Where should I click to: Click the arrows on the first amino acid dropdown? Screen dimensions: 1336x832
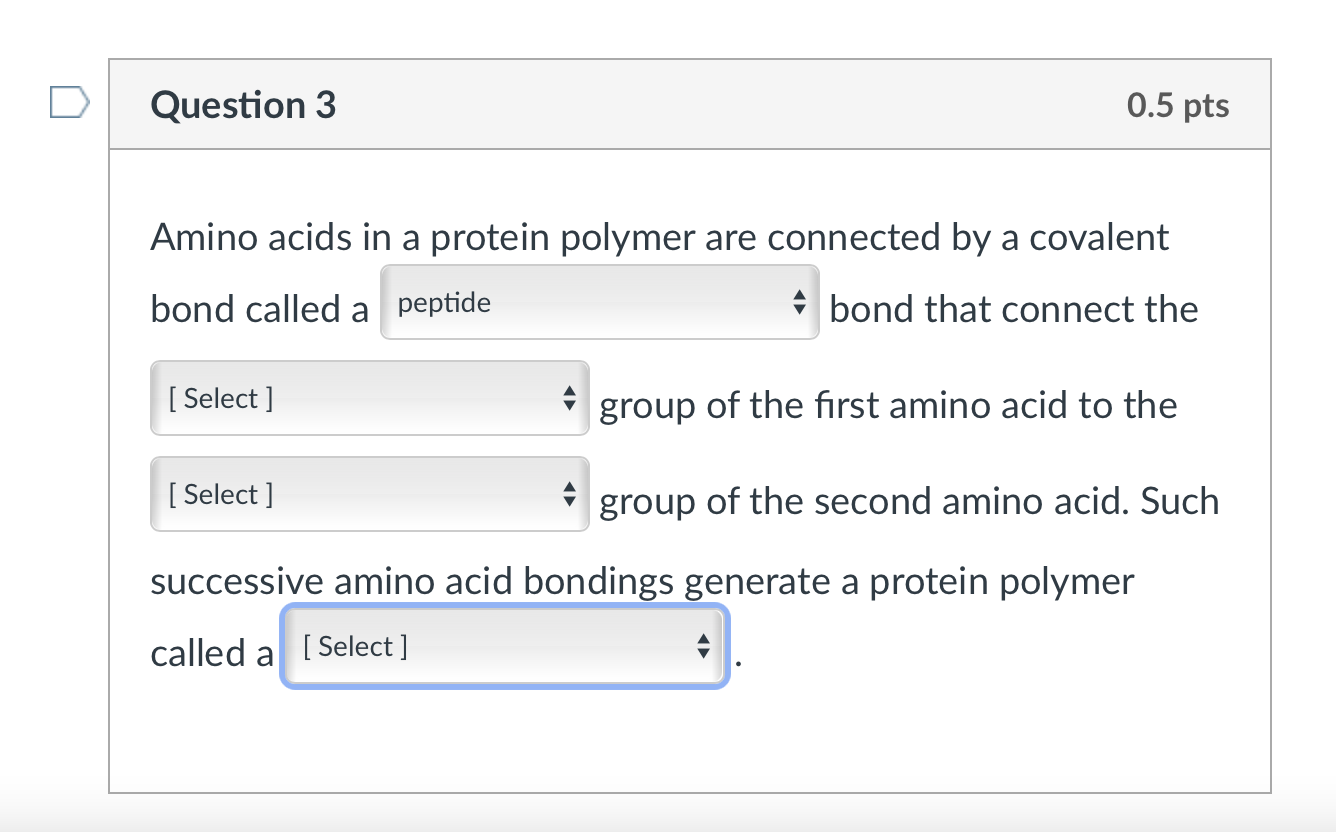point(569,399)
